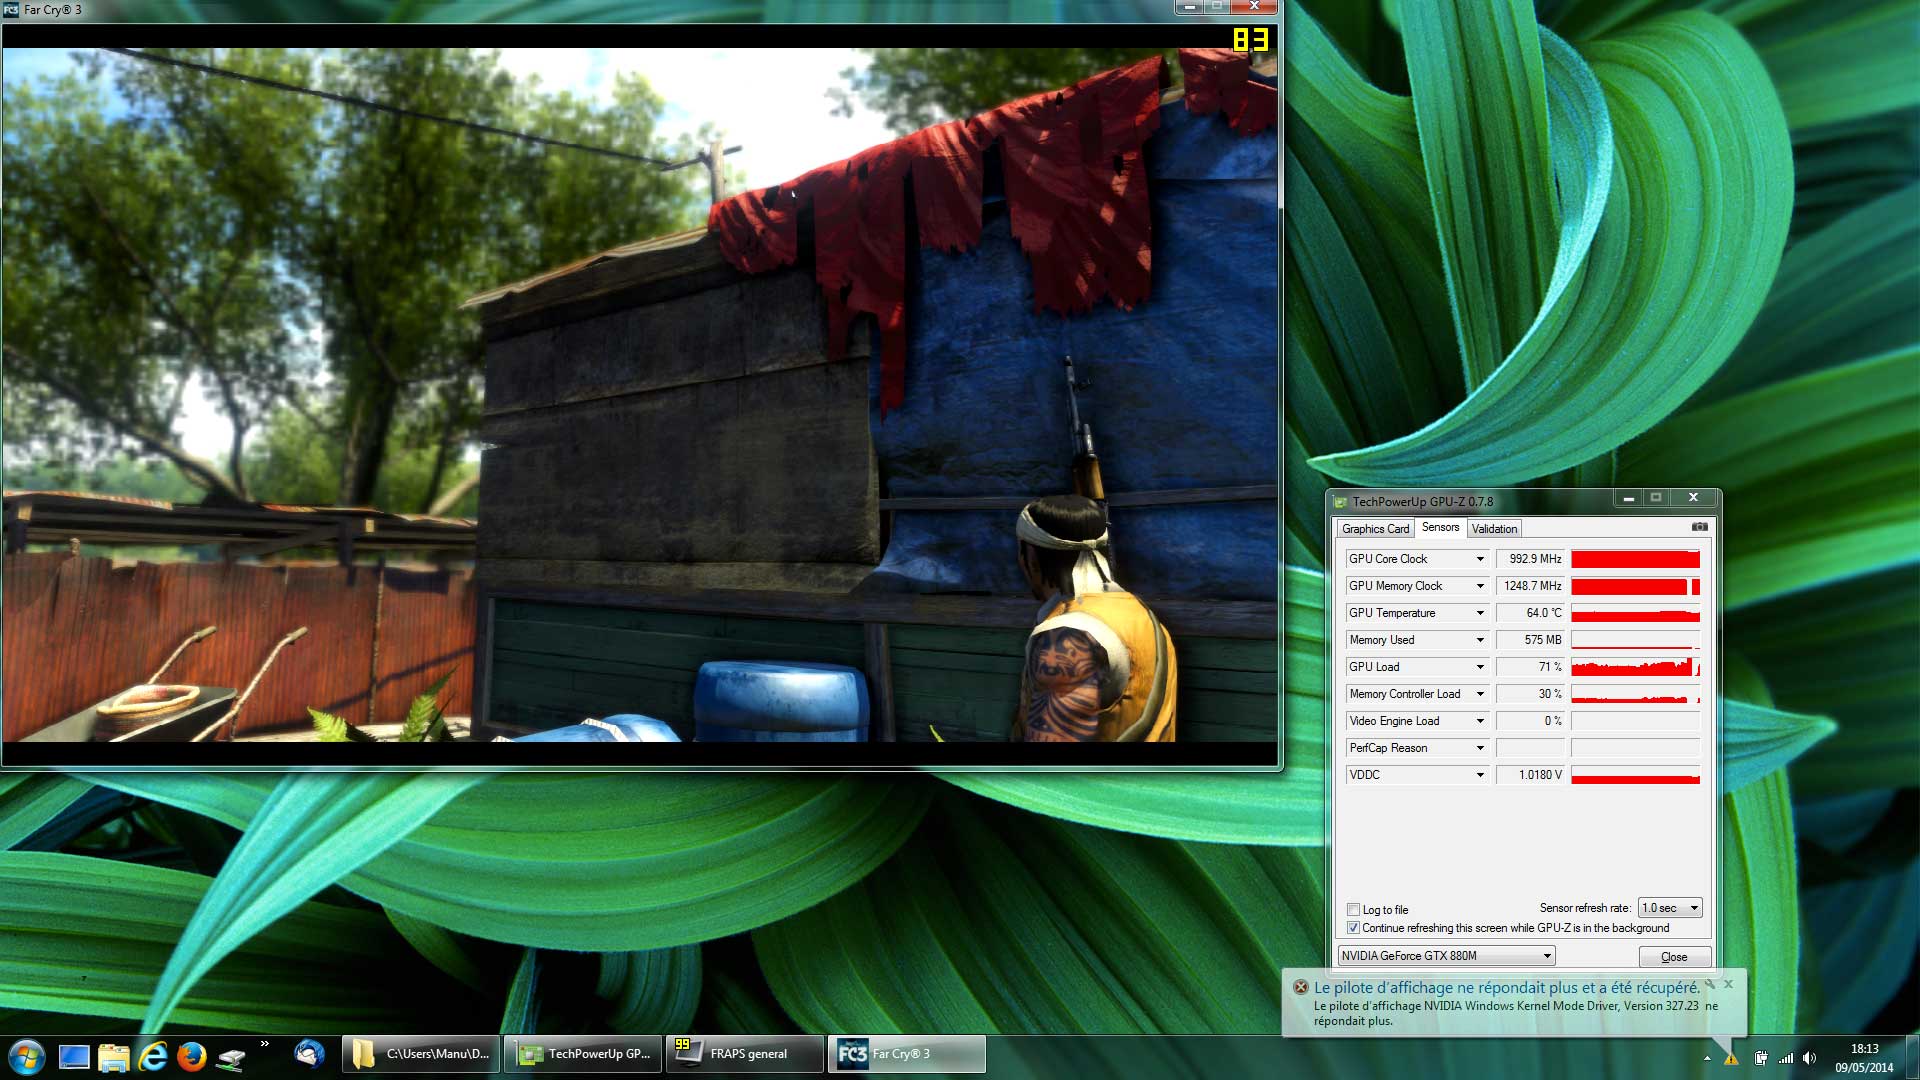Image resolution: width=1920 pixels, height=1080 pixels.
Task: Click the GPU-Z title bar app icon
Action: 1340,502
